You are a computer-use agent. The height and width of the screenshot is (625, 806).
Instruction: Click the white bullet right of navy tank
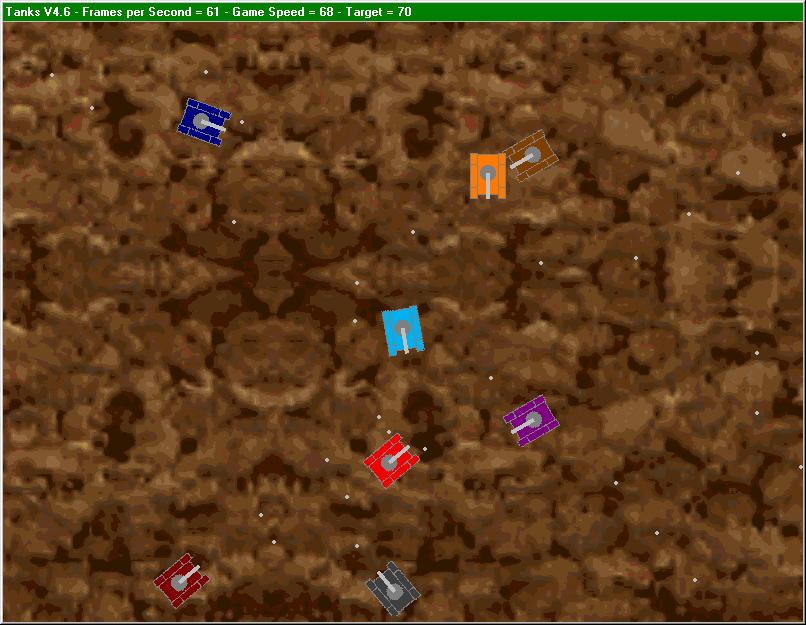(241, 122)
